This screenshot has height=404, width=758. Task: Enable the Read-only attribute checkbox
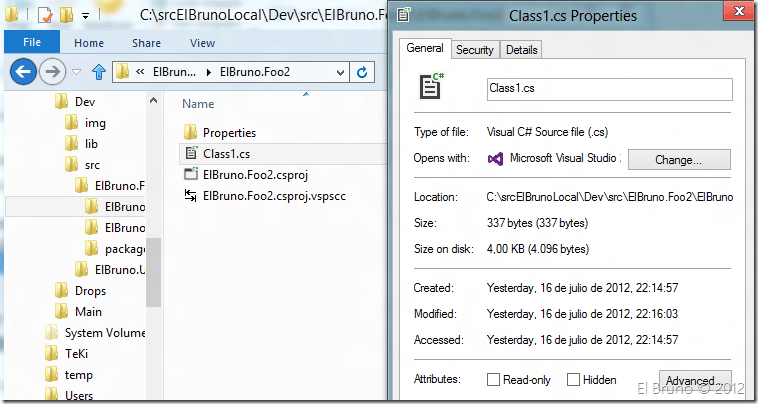(x=493, y=380)
